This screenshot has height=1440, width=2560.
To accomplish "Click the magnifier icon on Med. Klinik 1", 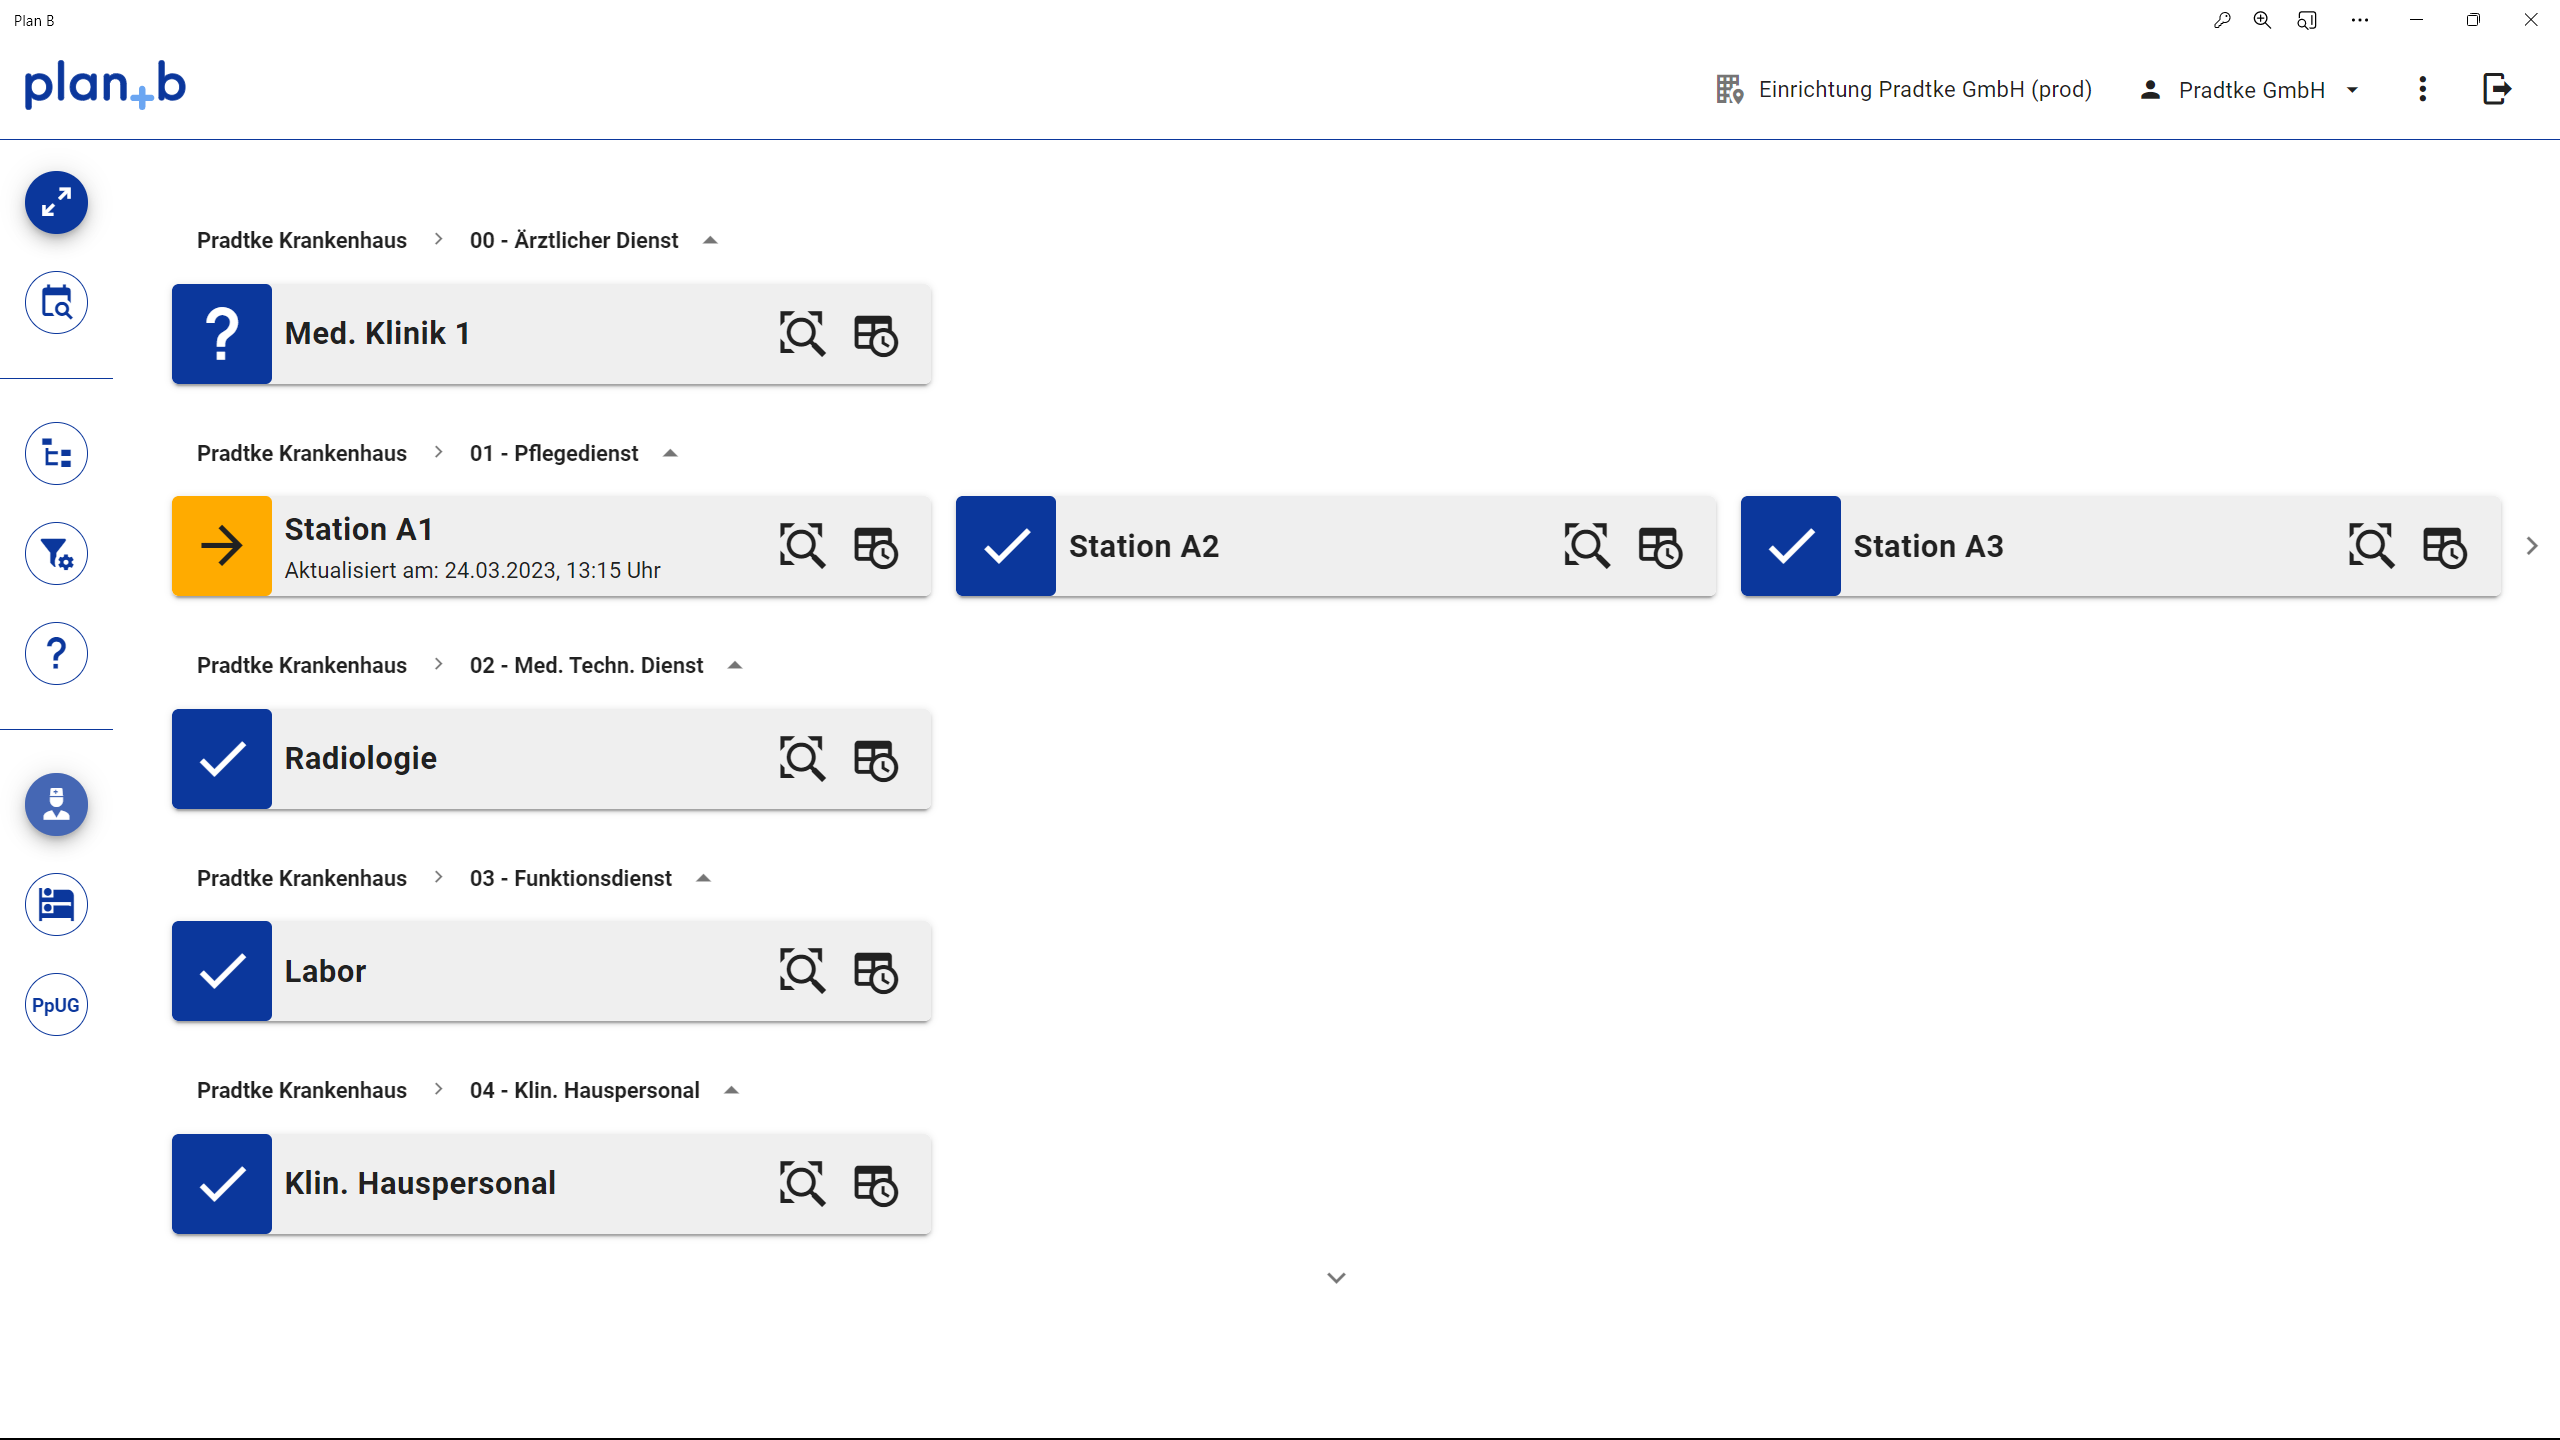I will (802, 334).
